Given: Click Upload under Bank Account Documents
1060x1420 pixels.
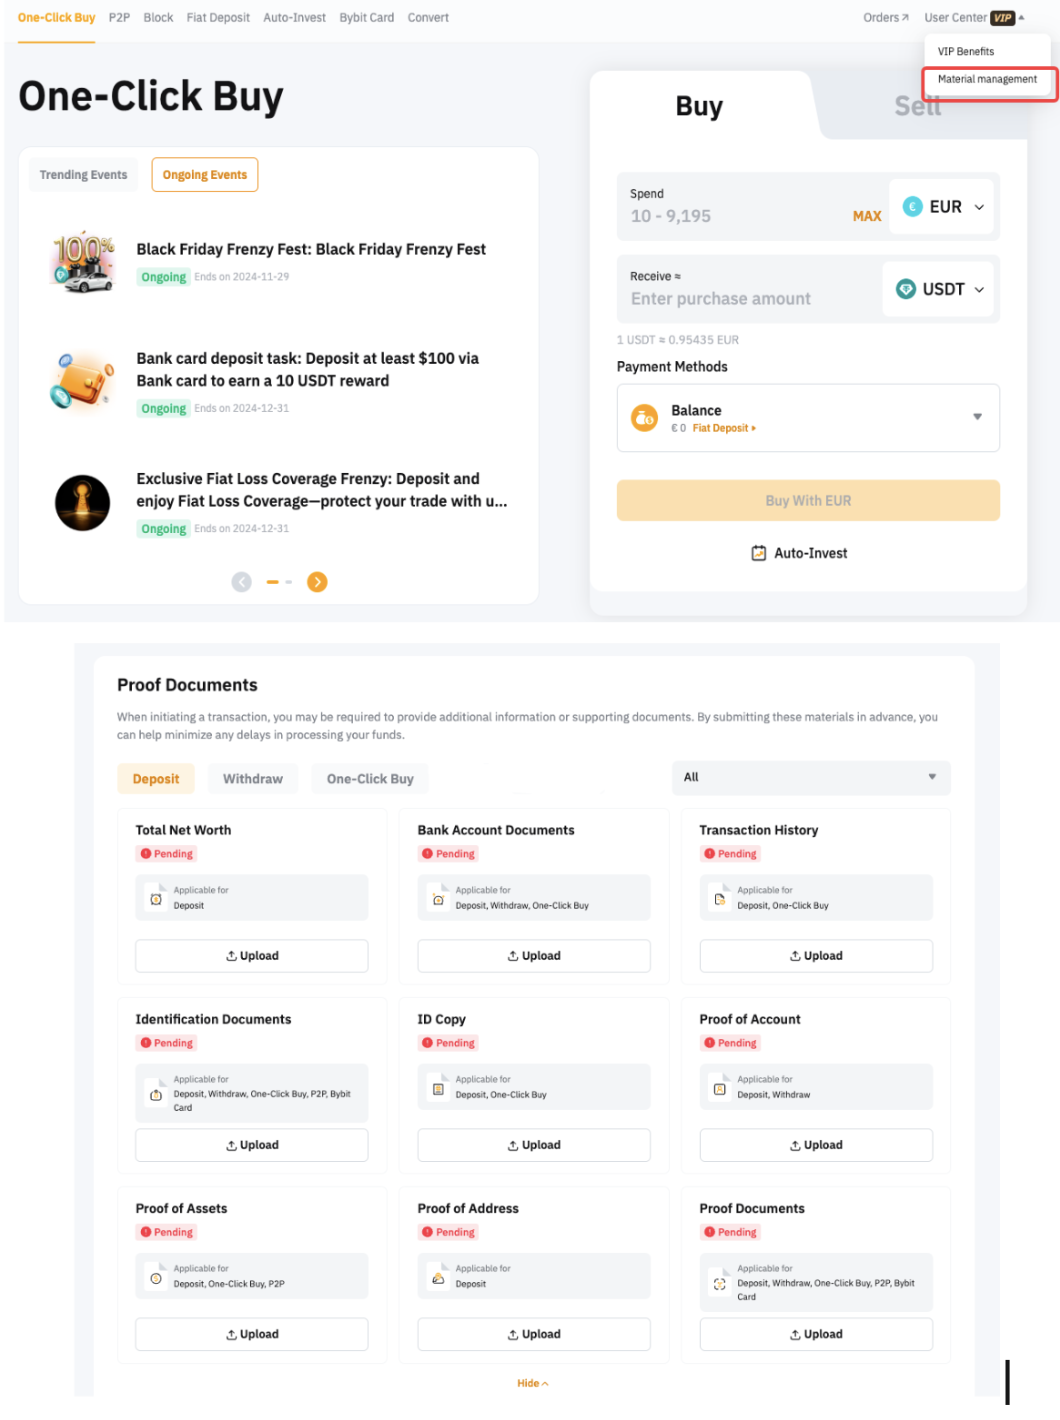Looking at the screenshot, I should point(534,956).
